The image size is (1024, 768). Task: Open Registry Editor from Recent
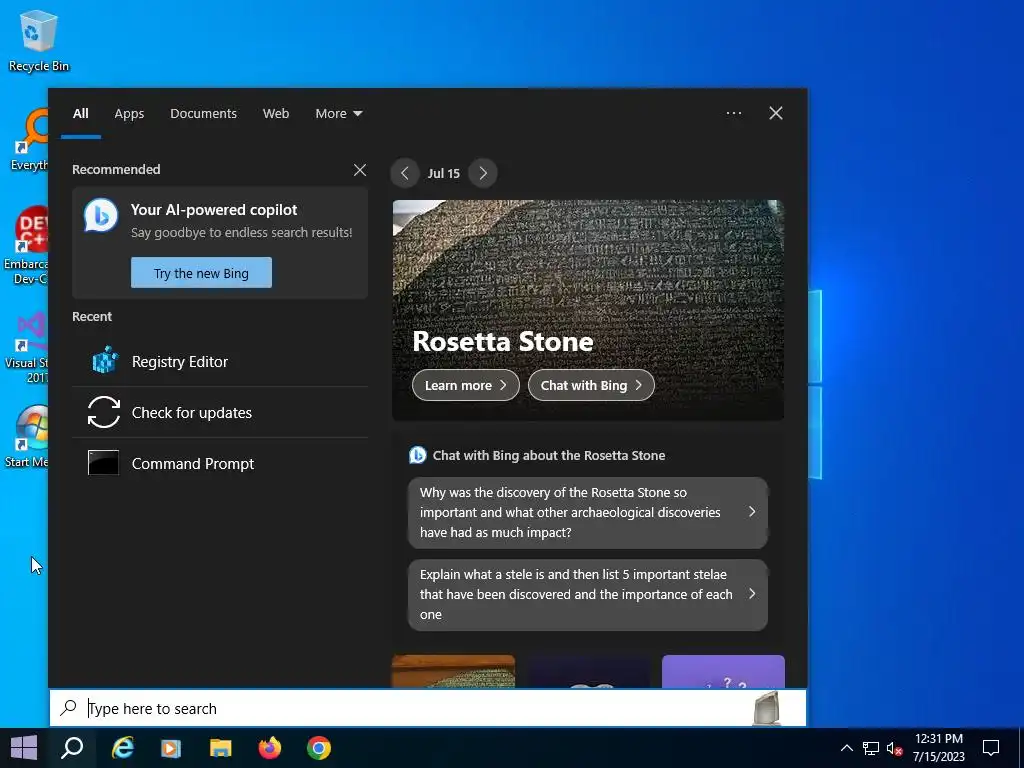click(x=220, y=361)
